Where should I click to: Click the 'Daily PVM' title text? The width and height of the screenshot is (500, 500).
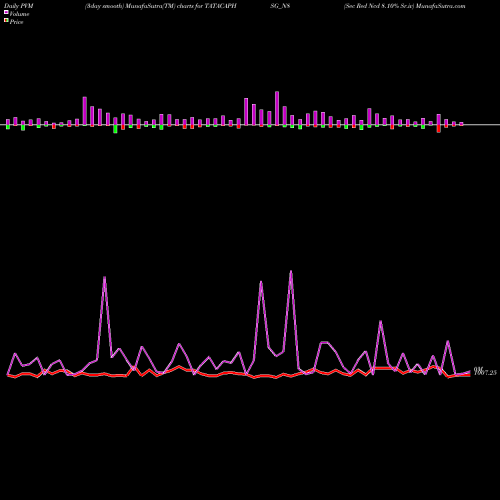tap(19, 6)
